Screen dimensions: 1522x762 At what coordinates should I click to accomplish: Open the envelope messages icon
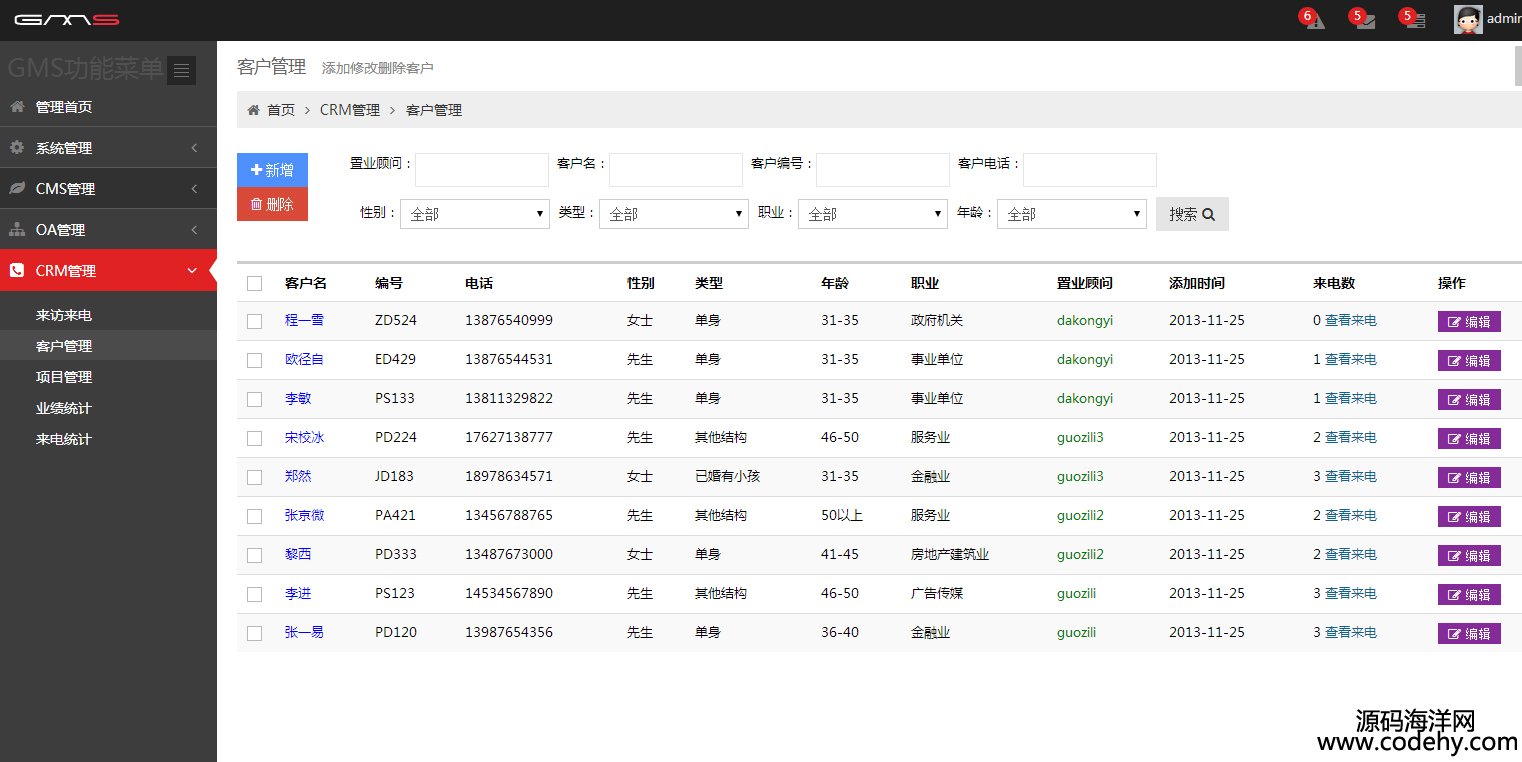[1364, 20]
